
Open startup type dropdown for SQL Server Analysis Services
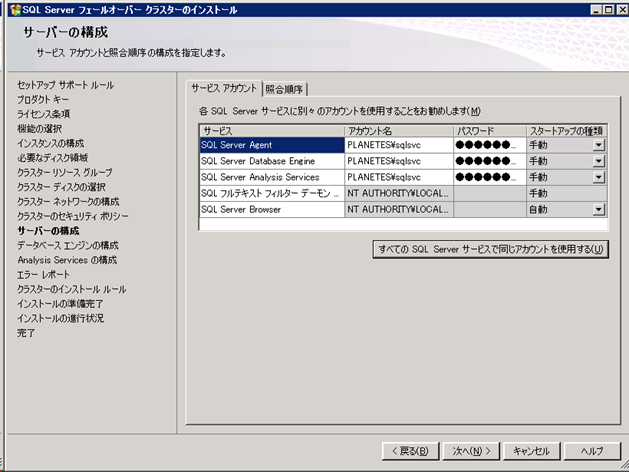point(599,177)
